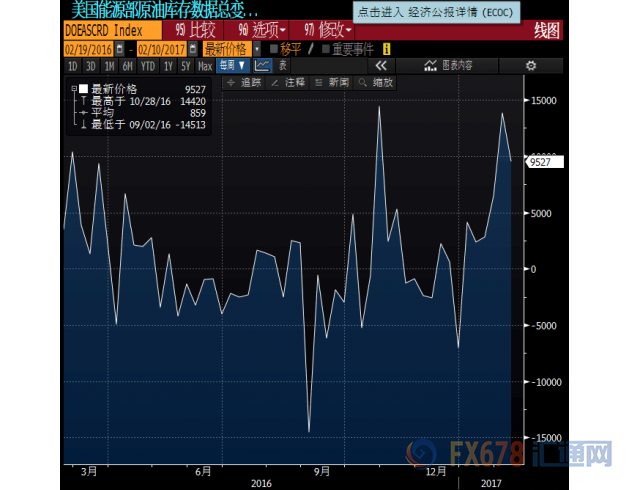Click the 比较 compare button

click(x=195, y=30)
